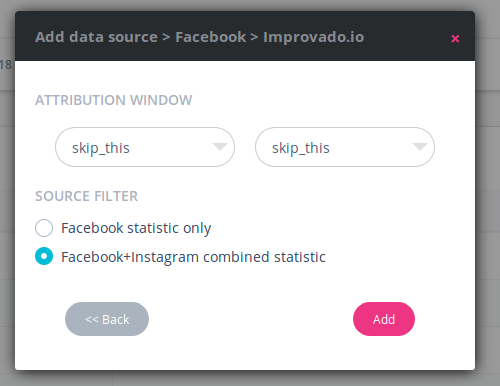Close the Add data source dialog

[455, 39]
